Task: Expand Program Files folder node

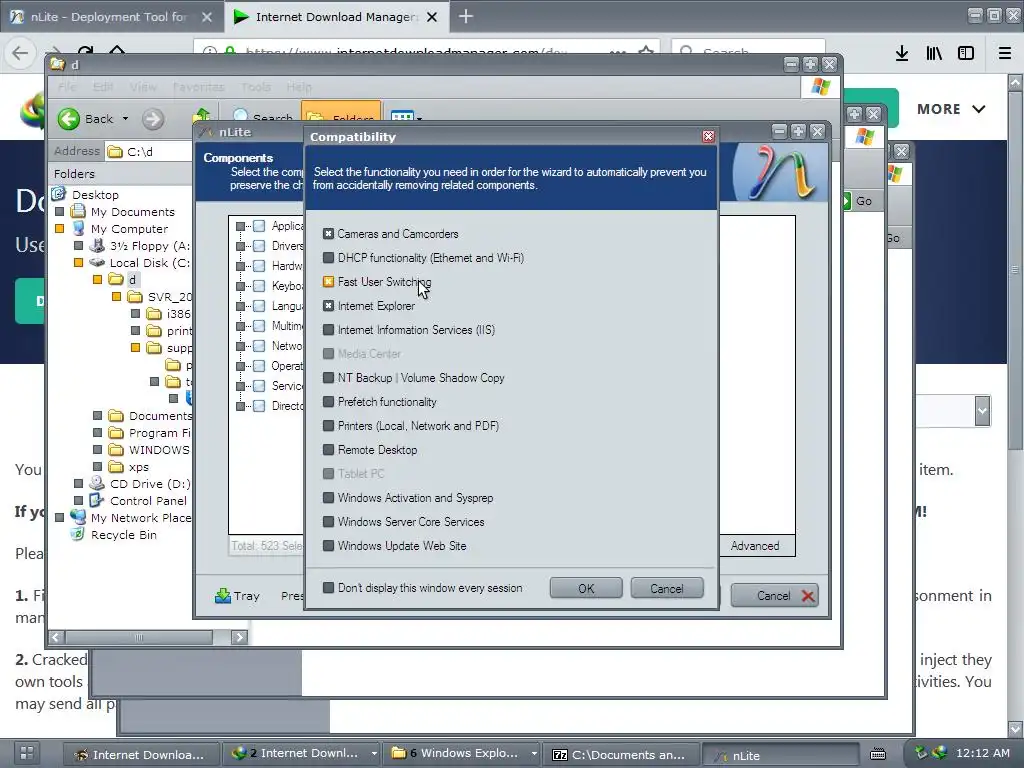Action: (97, 432)
